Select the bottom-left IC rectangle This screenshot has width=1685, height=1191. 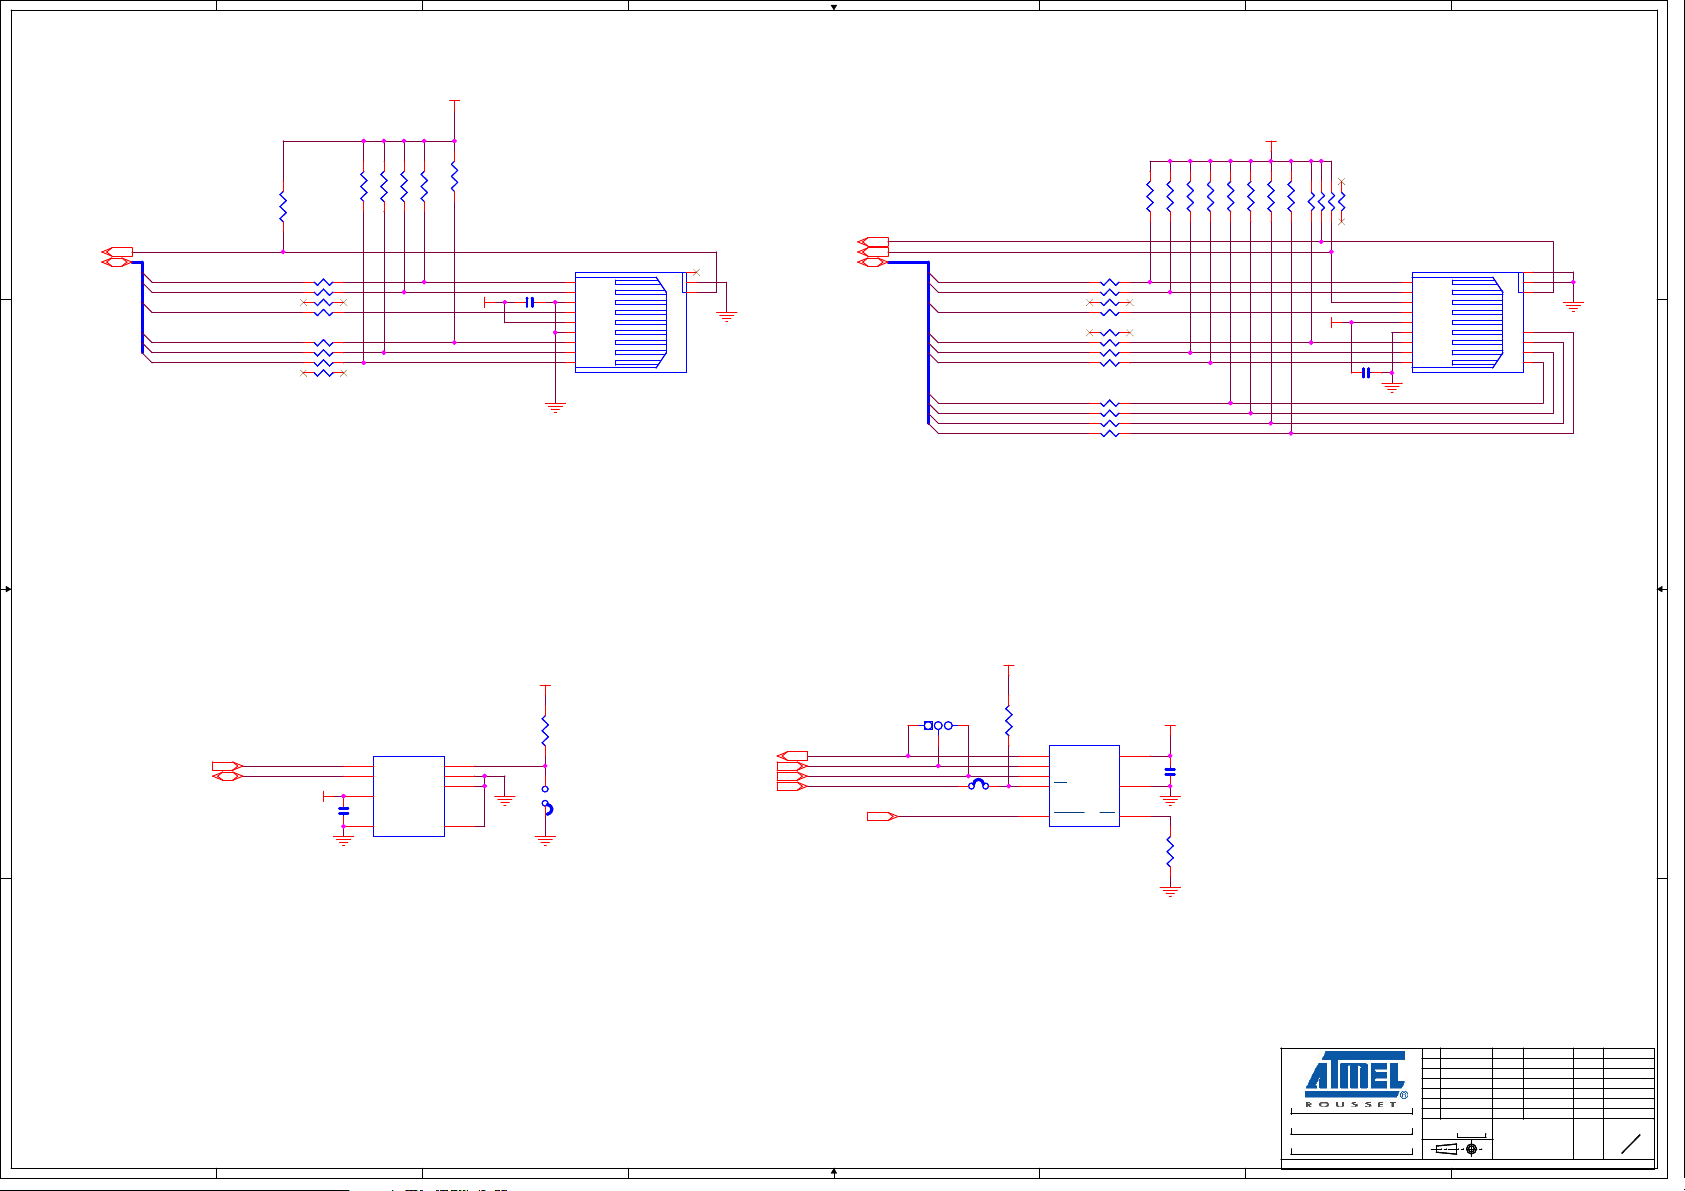click(408, 796)
